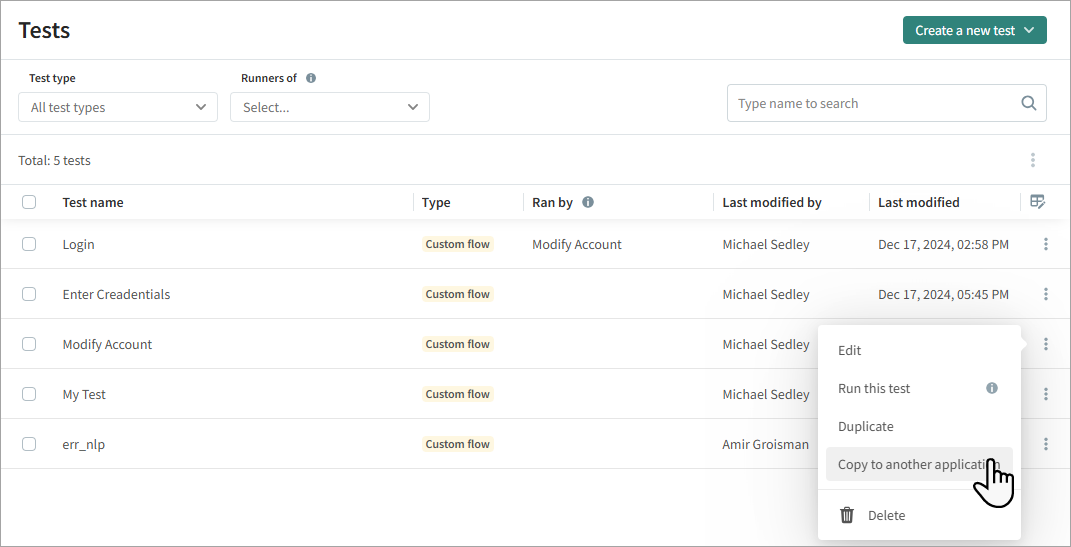
Task: Click the Type name to search field
Action: (870, 103)
